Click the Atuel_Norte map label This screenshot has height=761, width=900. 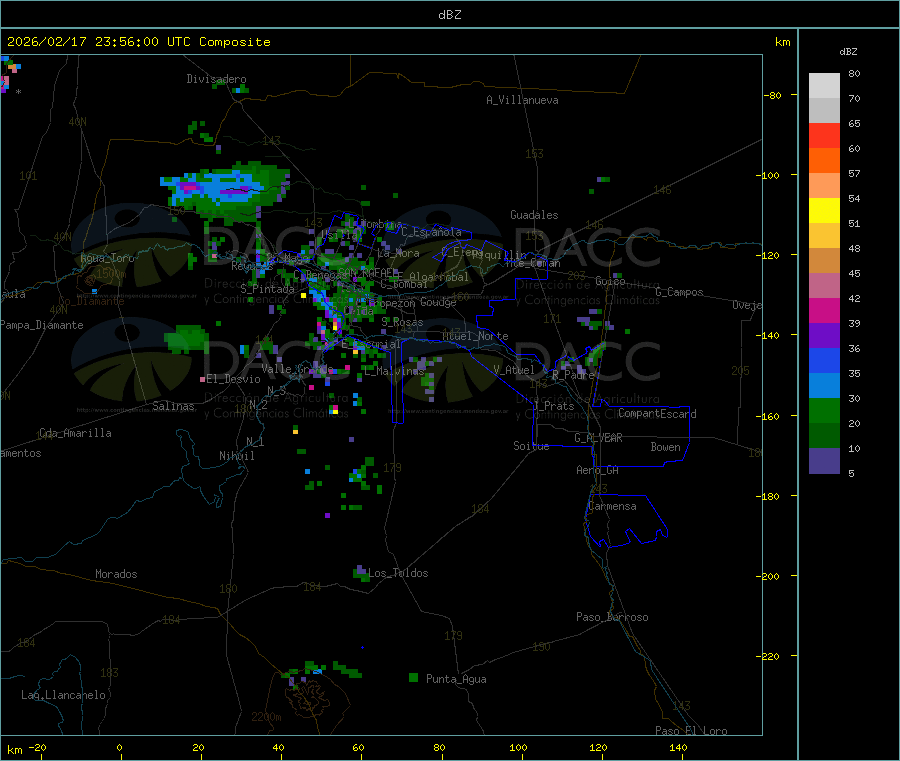point(475,336)
